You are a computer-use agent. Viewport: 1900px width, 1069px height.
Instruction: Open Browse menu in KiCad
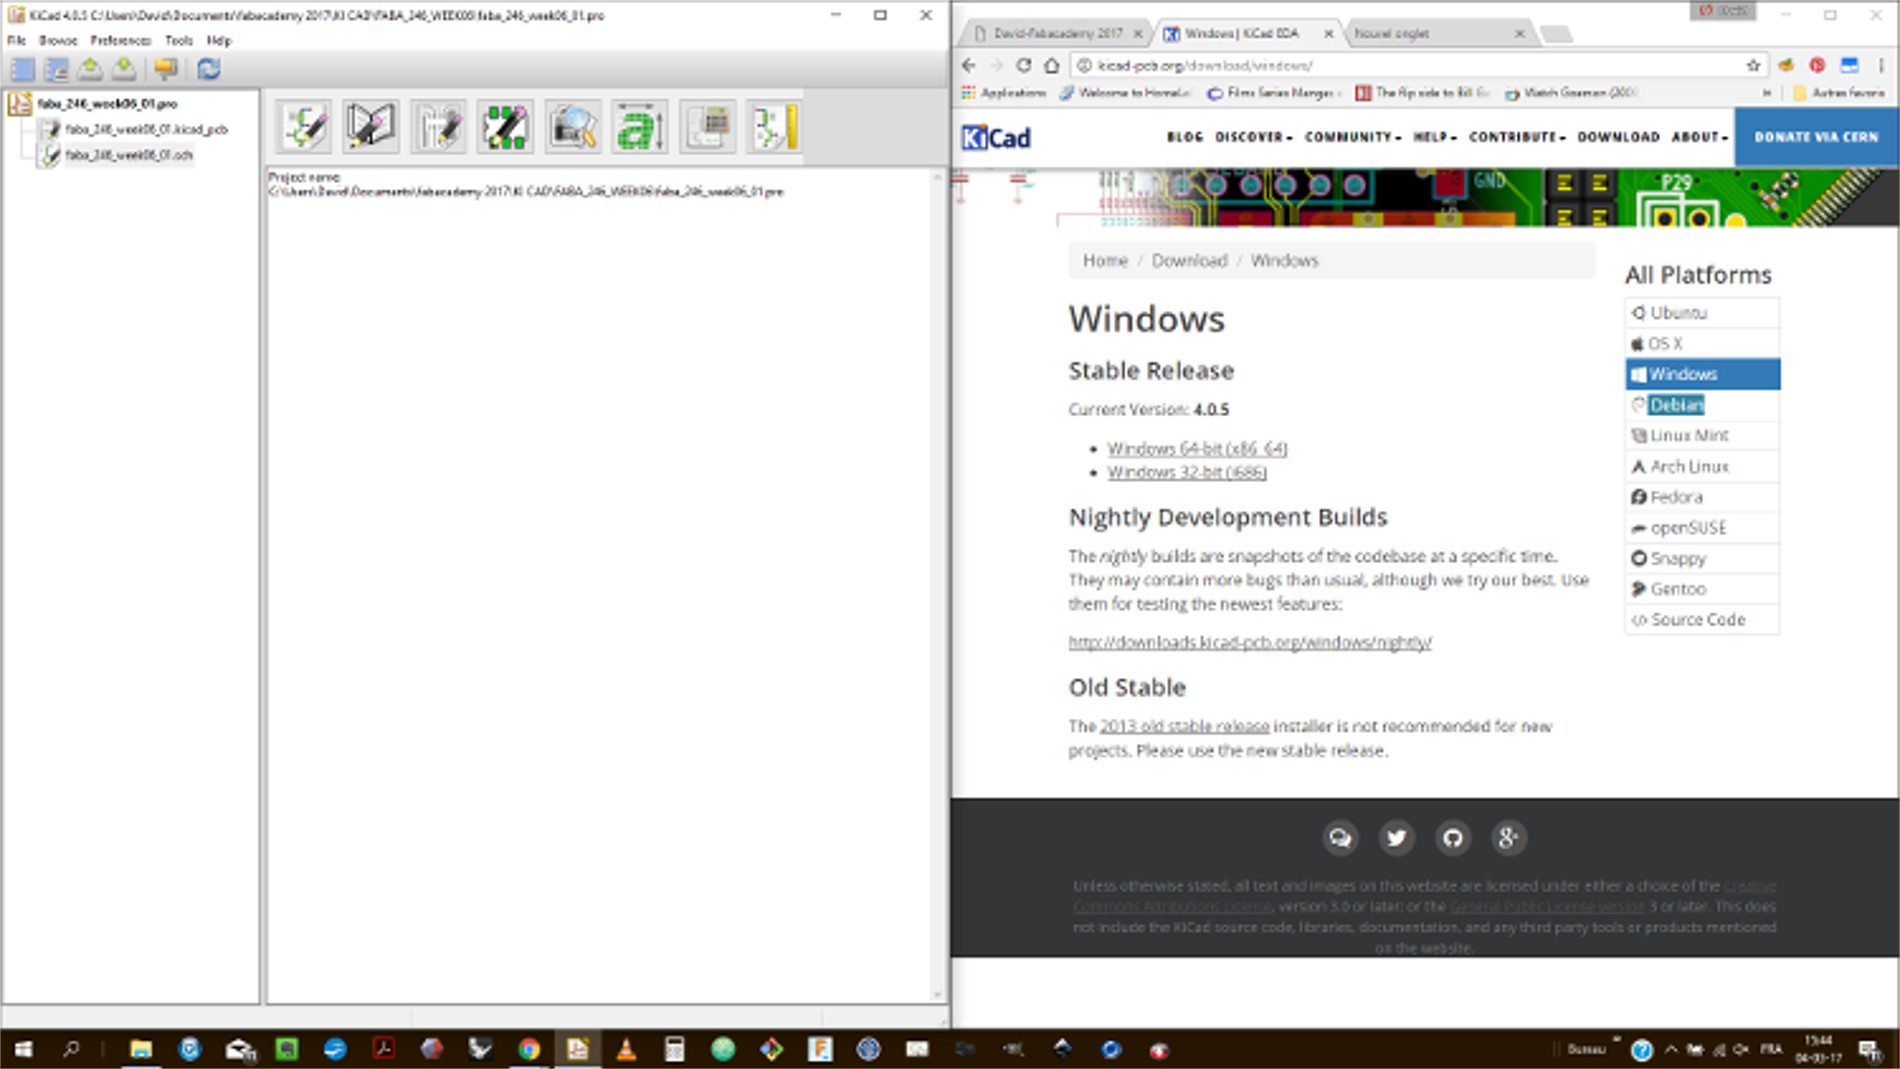point(58,41)
